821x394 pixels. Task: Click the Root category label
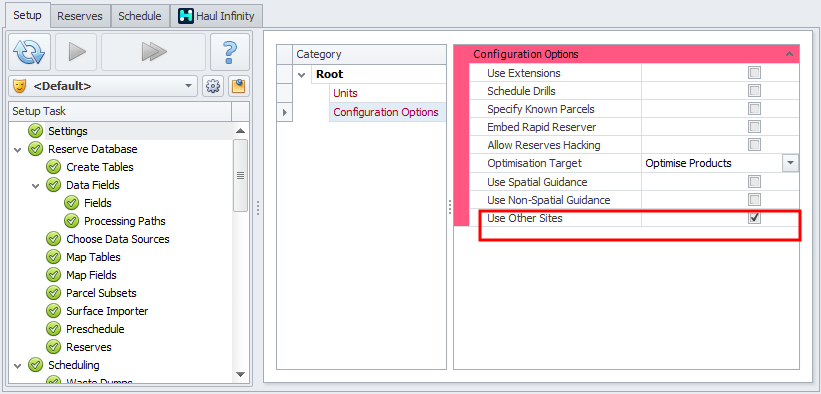coord(330,74)
